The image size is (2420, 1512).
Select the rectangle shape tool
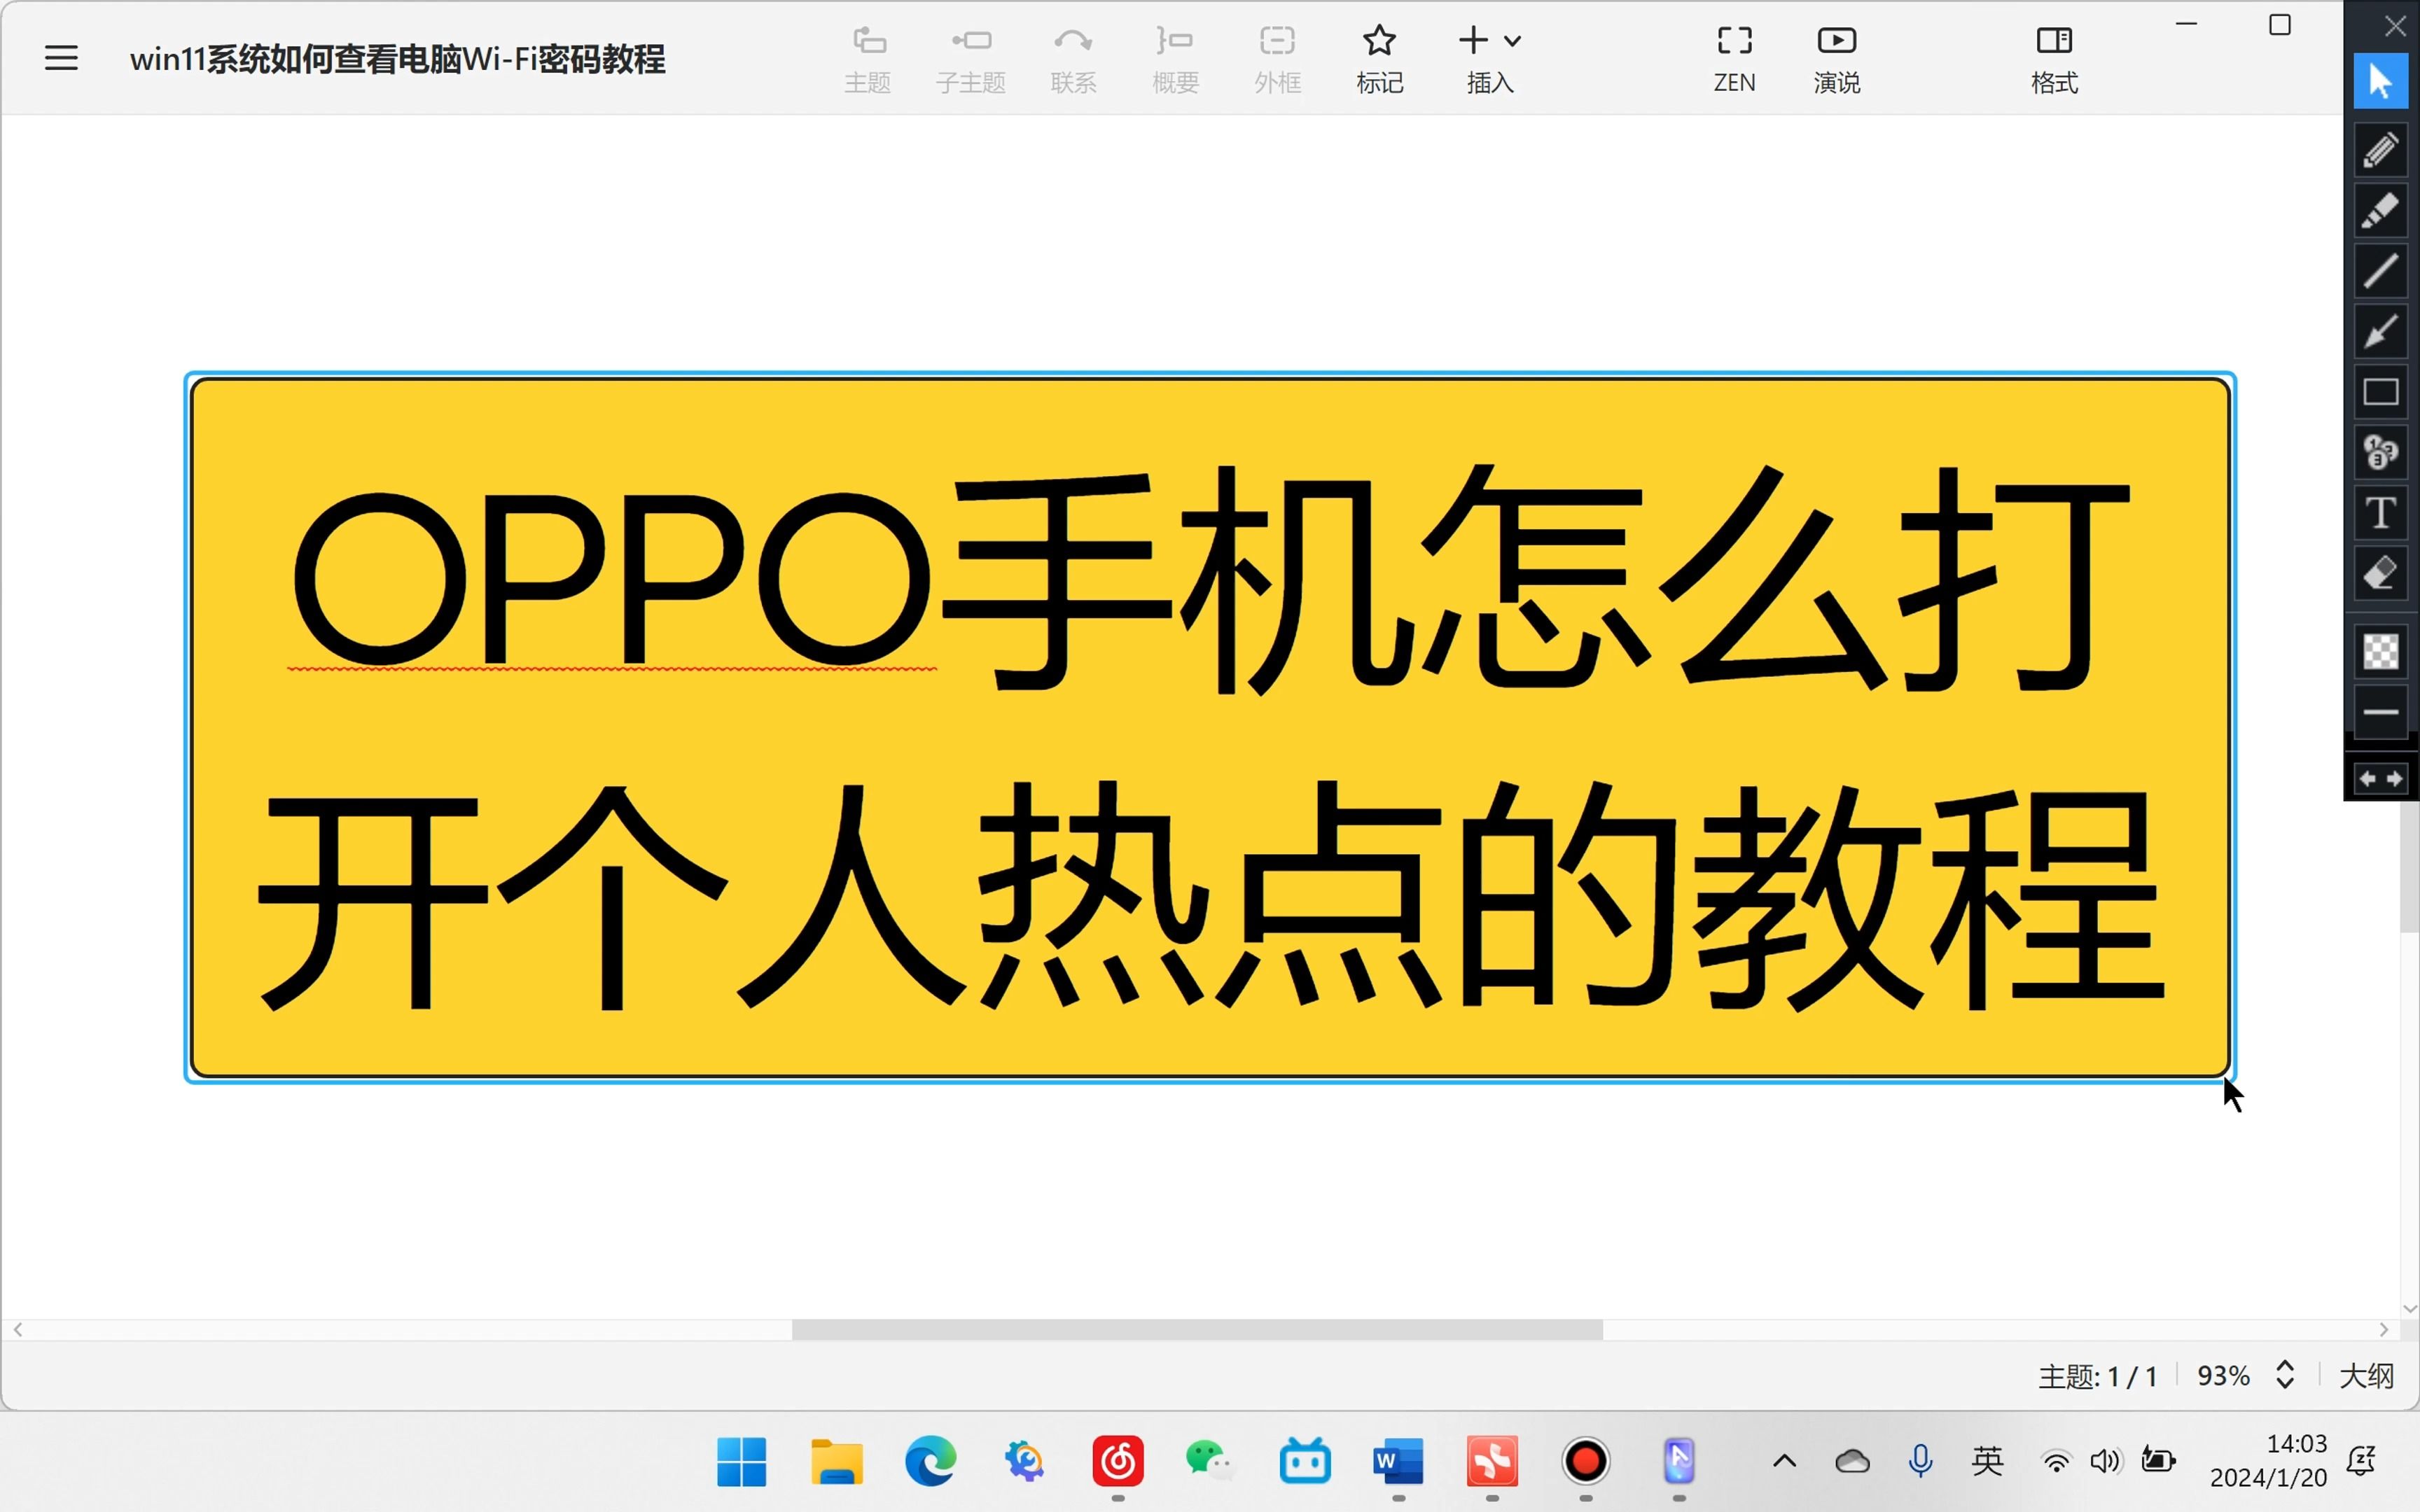coord(2381,392)
